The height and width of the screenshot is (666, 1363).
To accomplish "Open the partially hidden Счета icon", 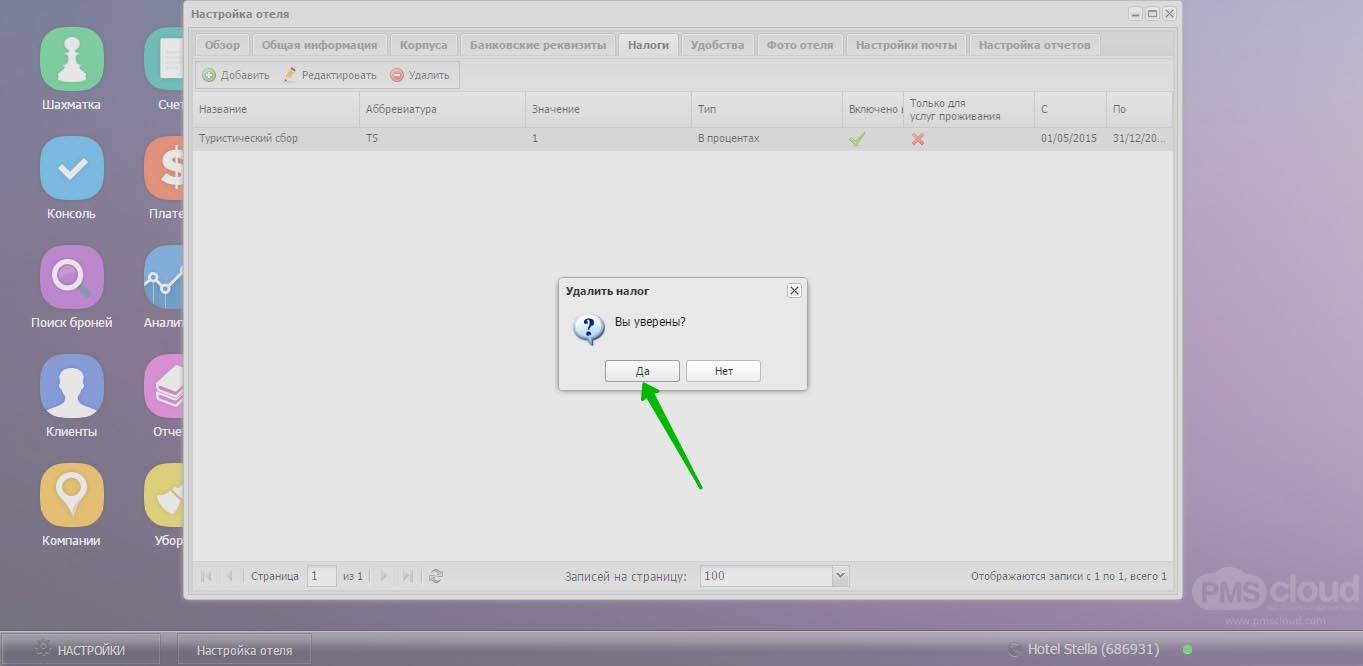I will [x=164, y=59].
